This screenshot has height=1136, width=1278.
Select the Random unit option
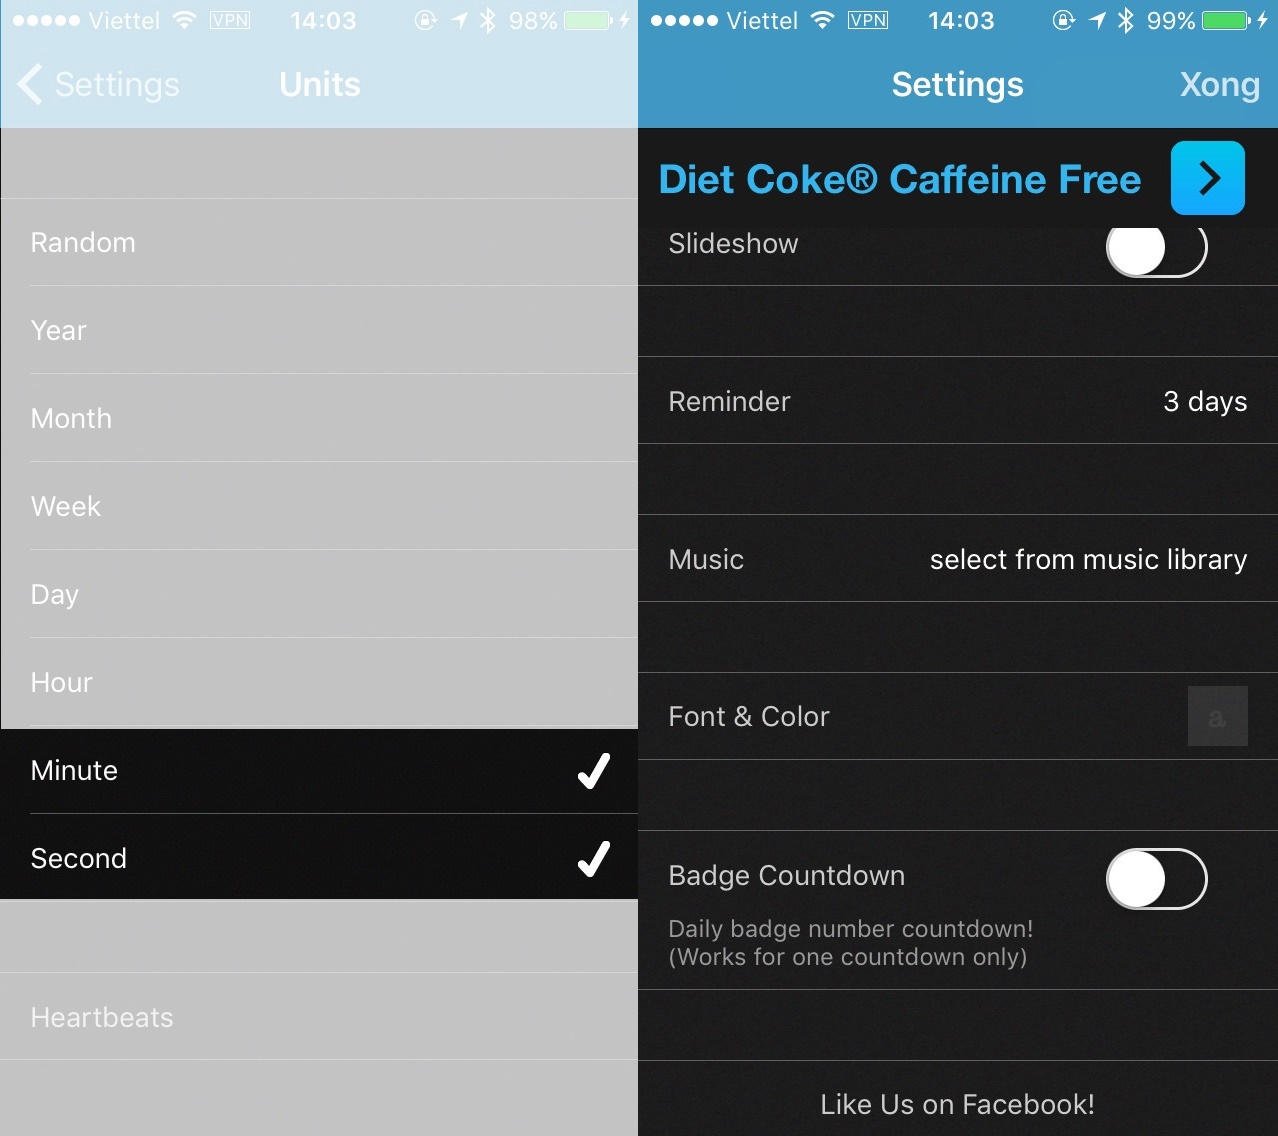[83, 242]
